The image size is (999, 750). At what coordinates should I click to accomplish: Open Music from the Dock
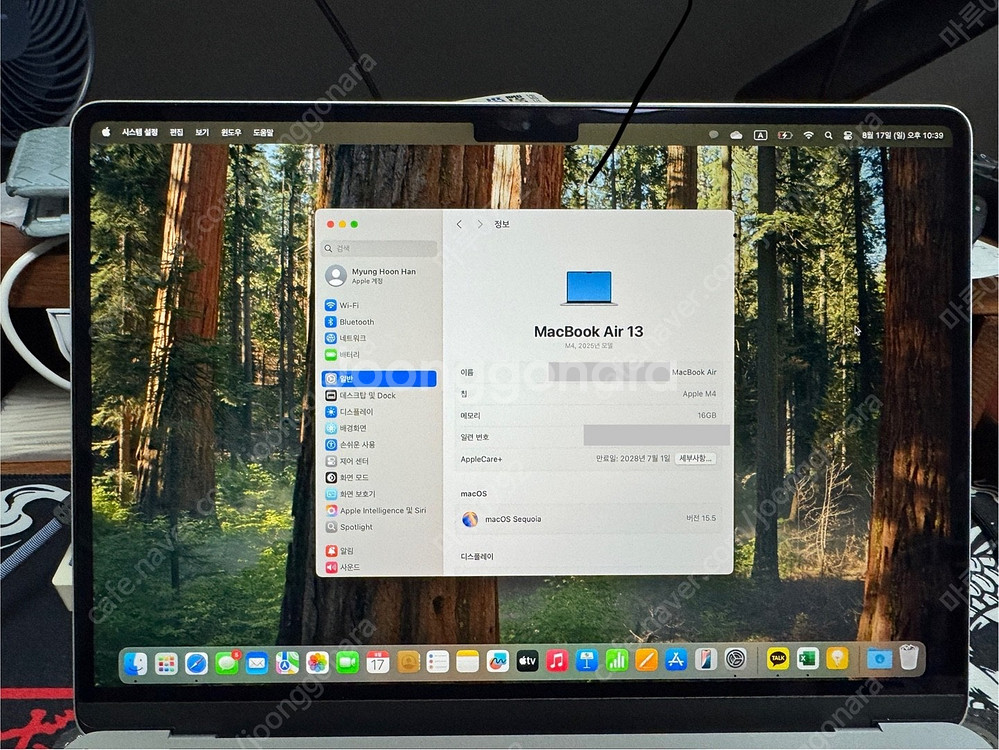pyautogui.click(x=557, y=661)
